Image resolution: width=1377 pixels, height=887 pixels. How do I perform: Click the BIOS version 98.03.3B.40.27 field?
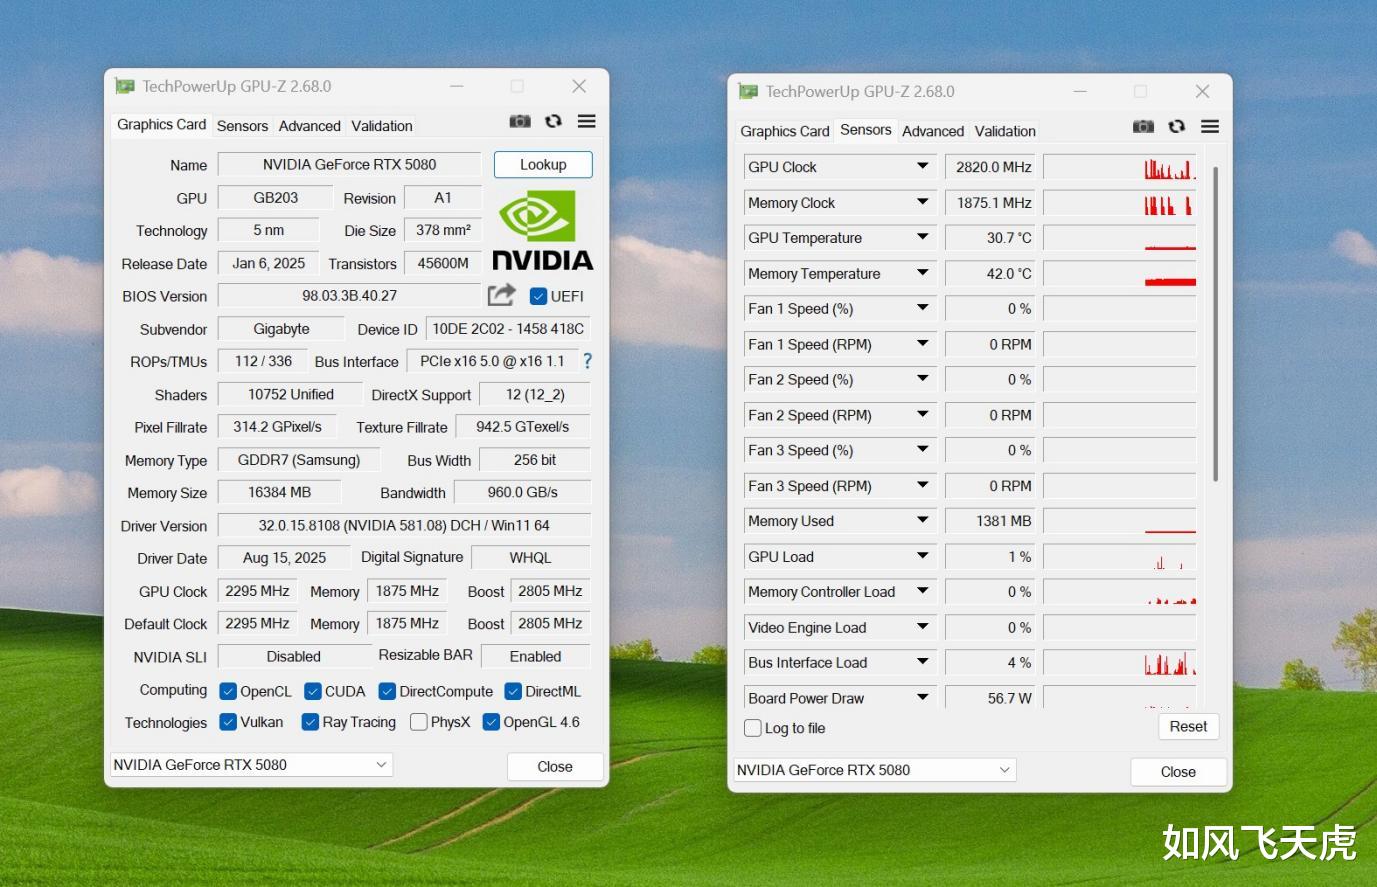[x=350, y=296]
